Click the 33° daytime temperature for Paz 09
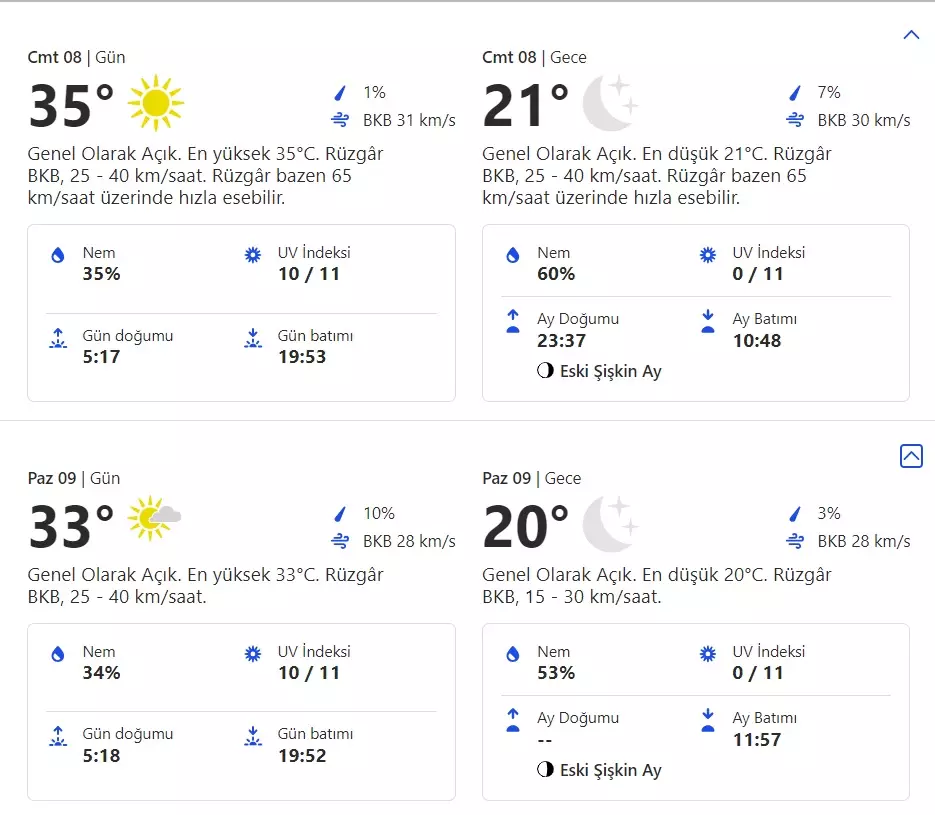Image resolution: width=935 pixels, height=815 pixels. click(x=71, y=527)
